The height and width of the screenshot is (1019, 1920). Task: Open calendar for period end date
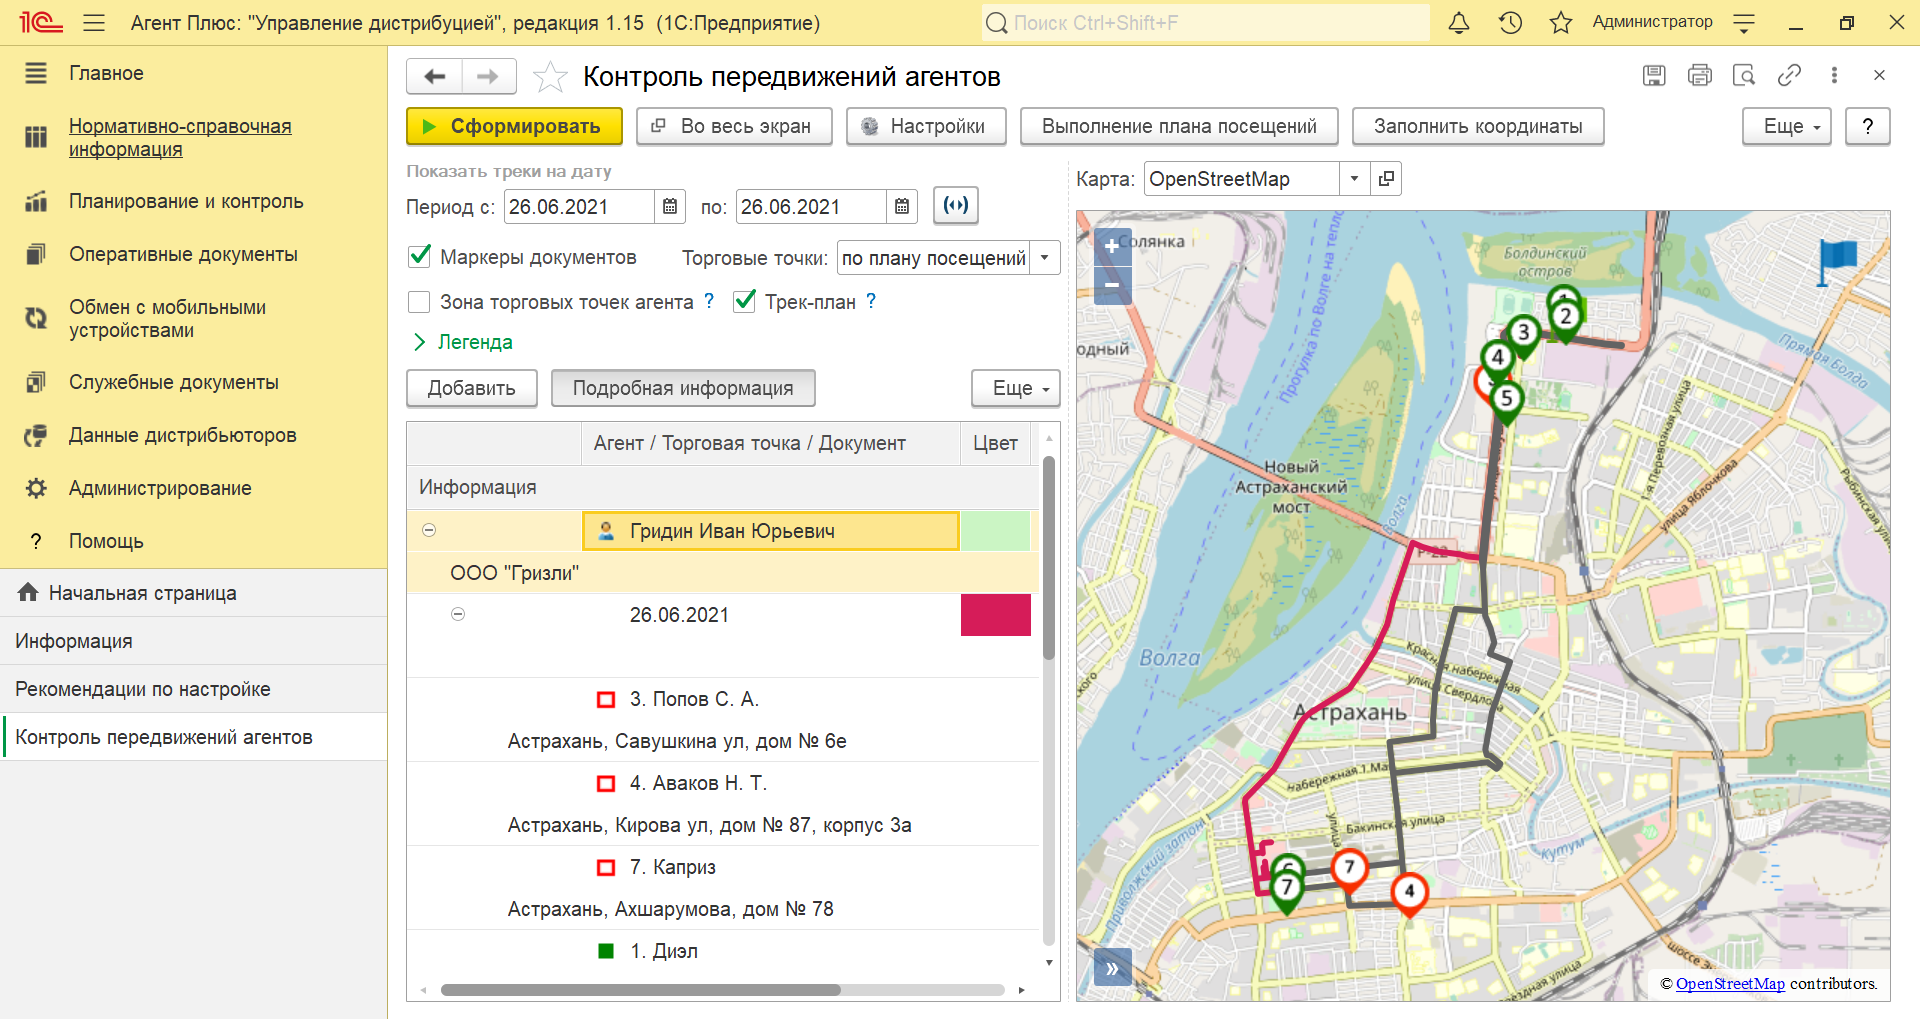(x=902, y=206)
